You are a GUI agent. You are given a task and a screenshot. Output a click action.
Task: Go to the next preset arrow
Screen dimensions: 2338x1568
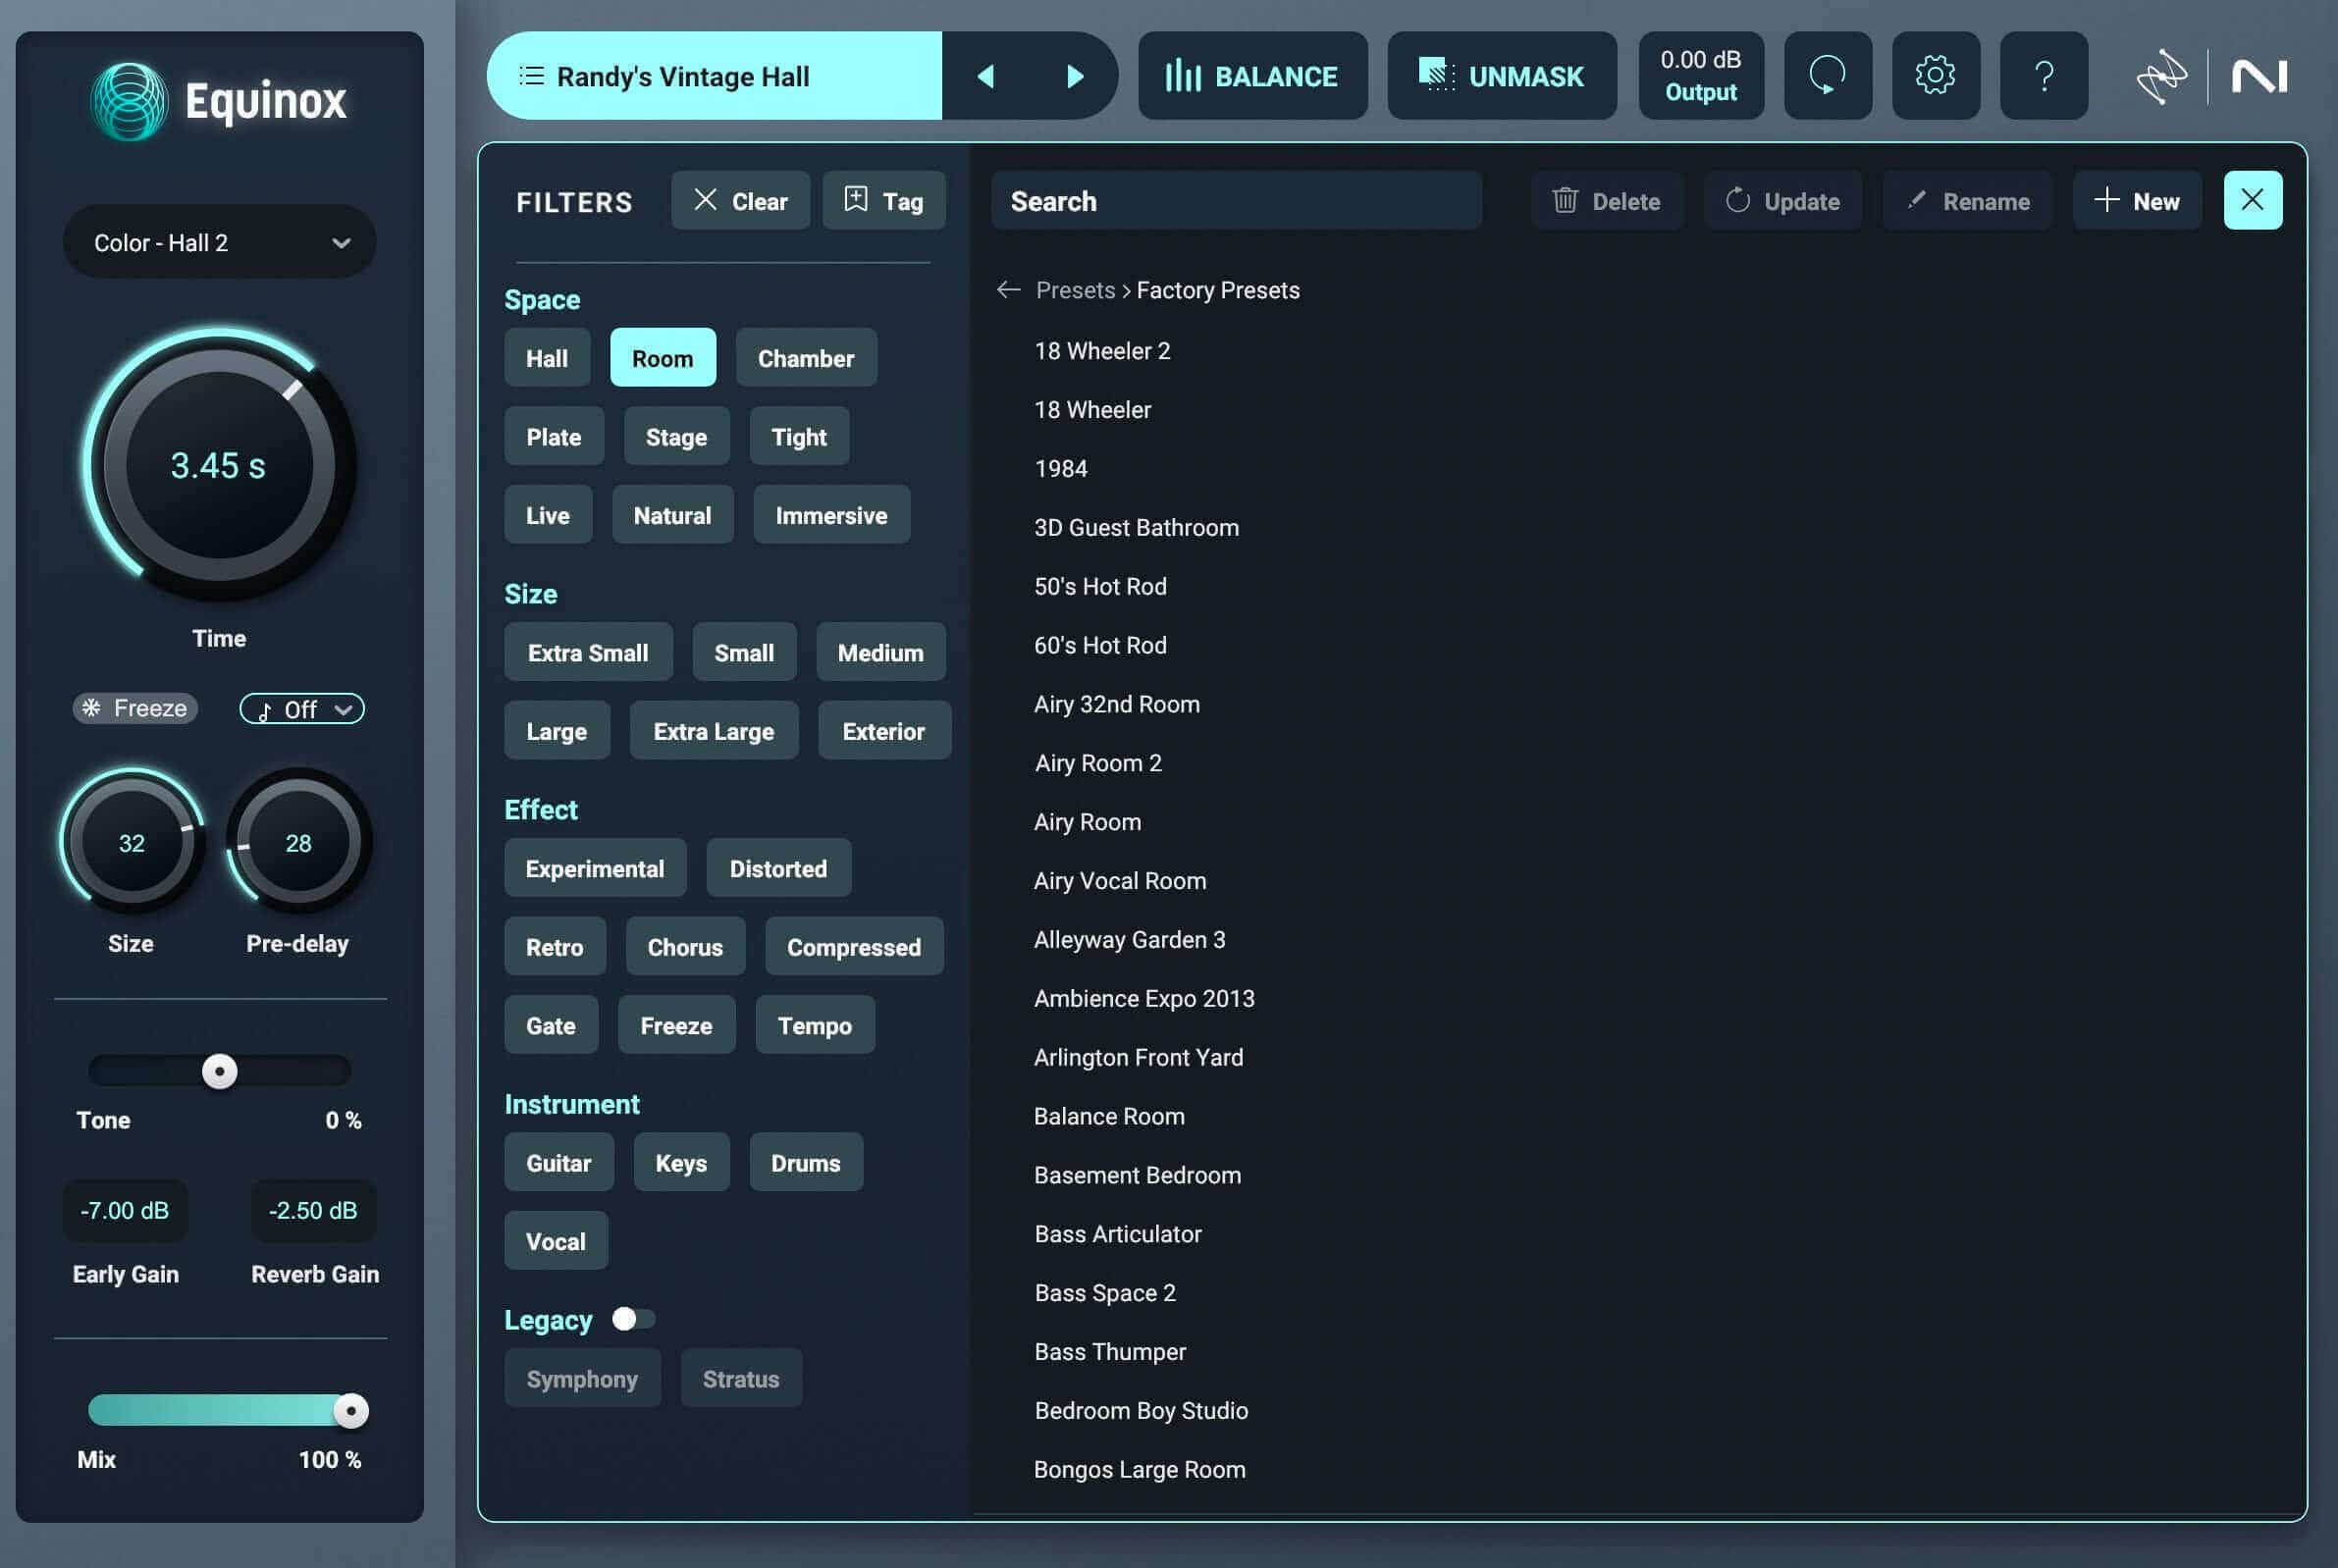[x=1075, y=76]
